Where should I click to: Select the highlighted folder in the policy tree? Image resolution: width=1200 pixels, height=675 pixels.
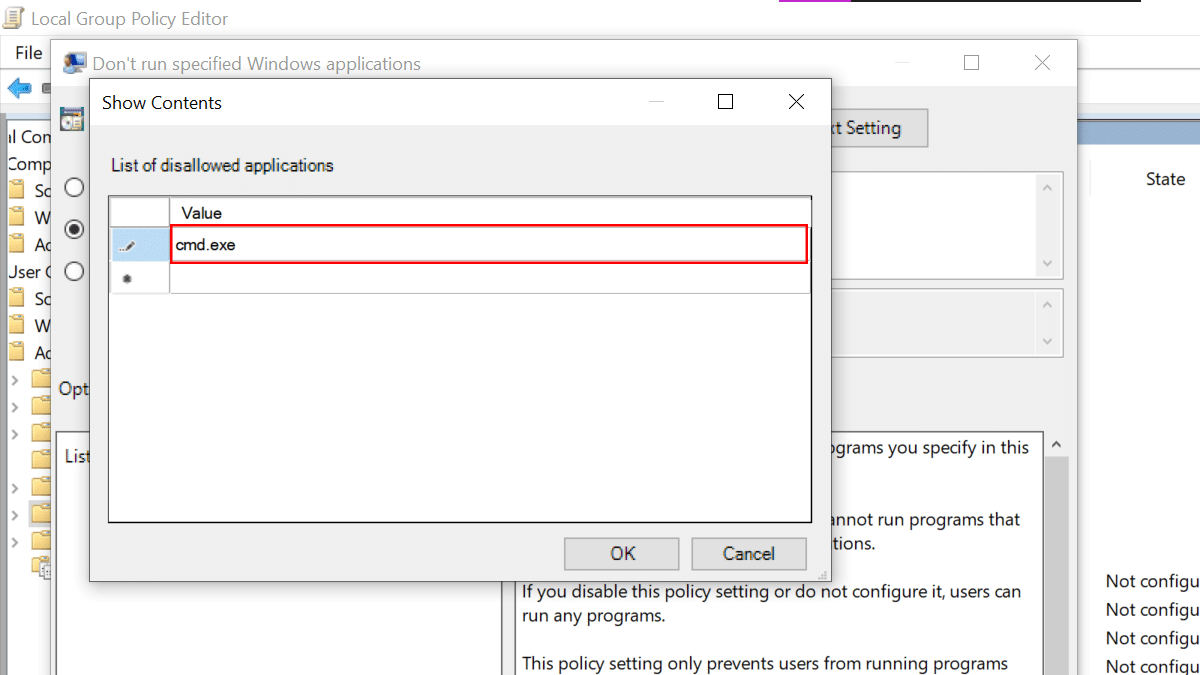(41, 514)
